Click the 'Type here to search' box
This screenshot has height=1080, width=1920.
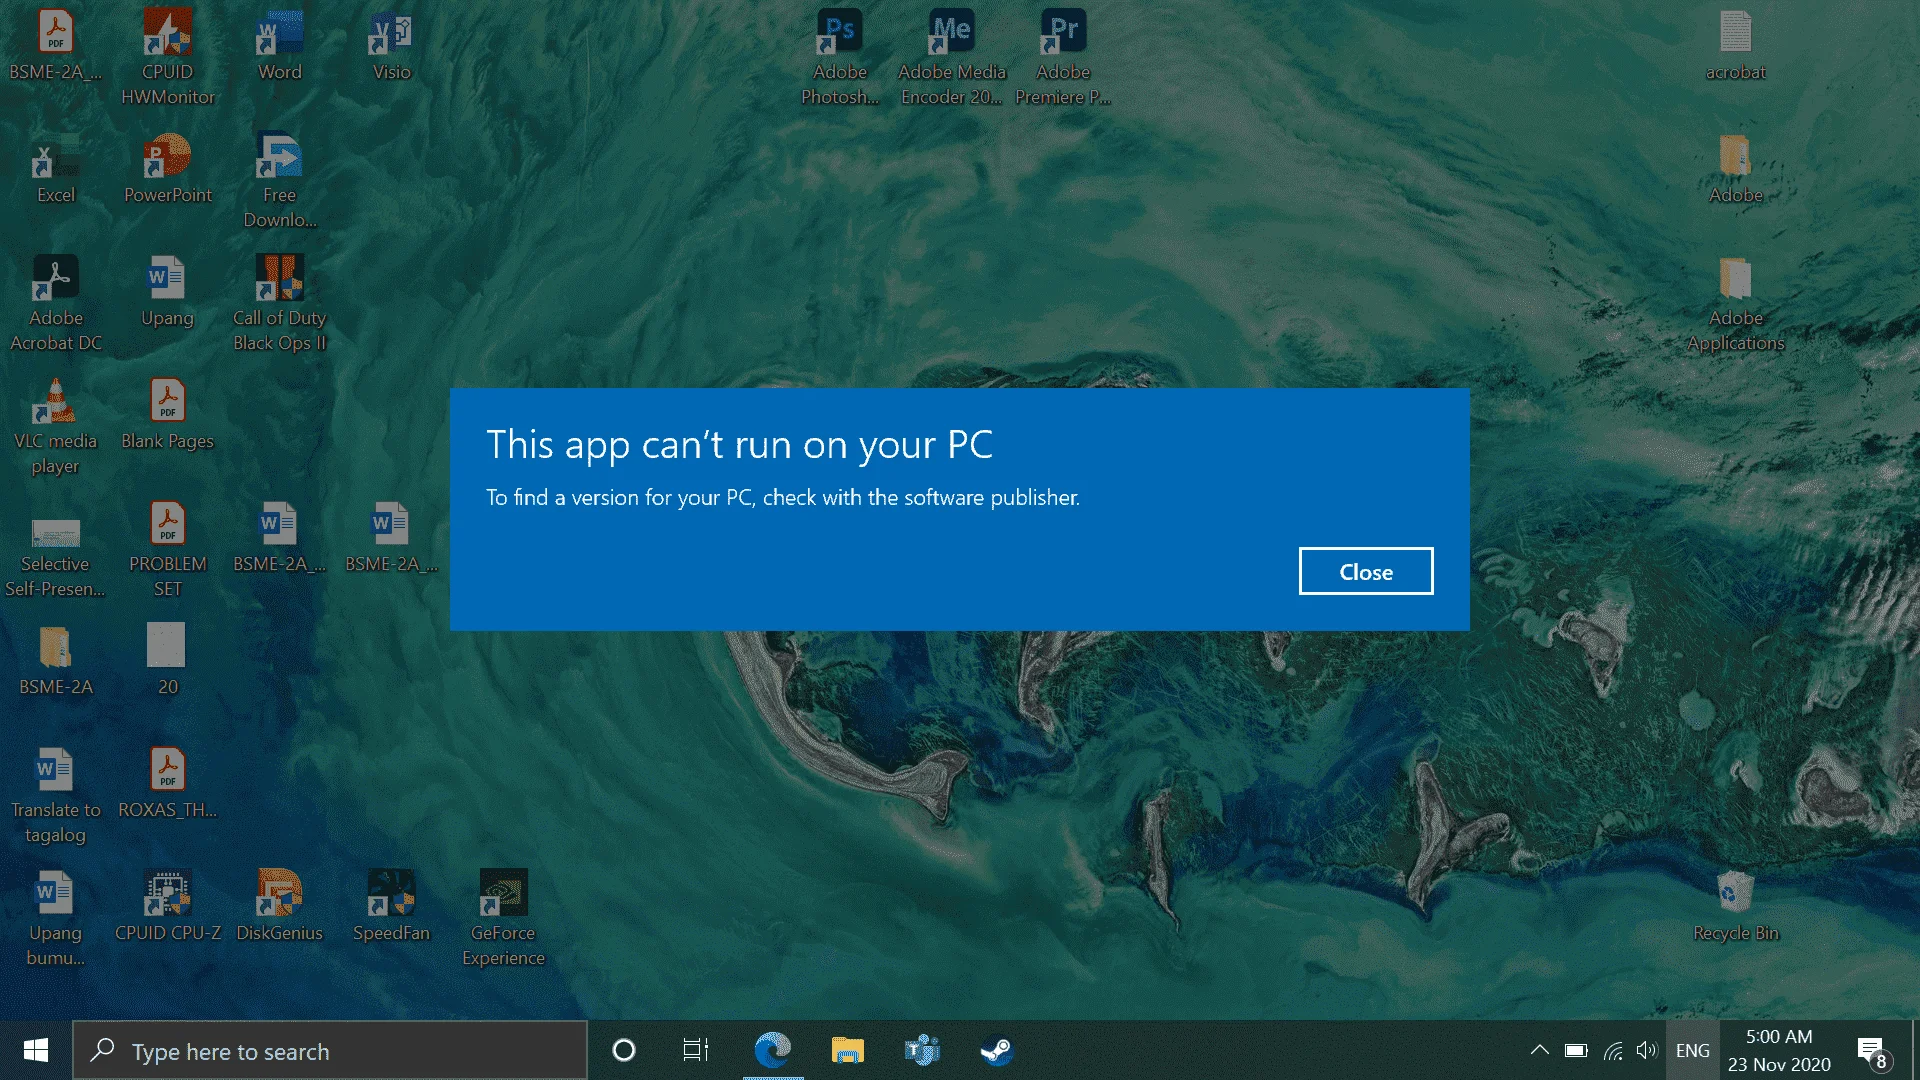(x=330, y=1050)
